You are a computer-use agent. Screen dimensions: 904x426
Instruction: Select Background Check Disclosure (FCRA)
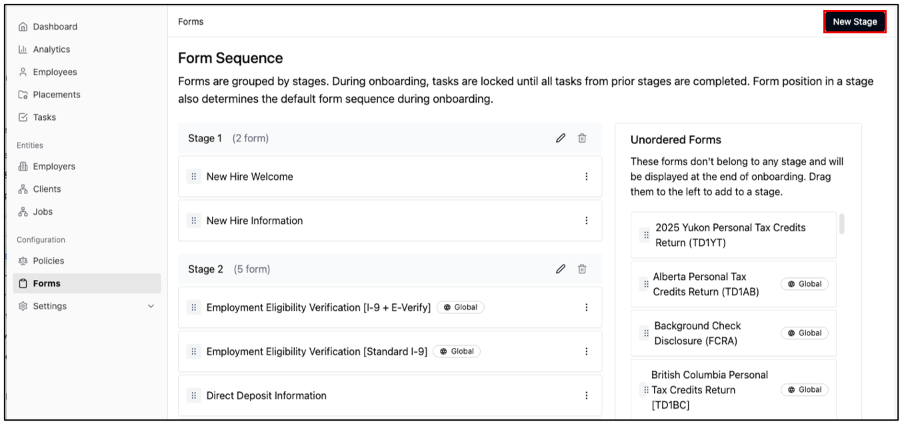(x=733, y=333)
